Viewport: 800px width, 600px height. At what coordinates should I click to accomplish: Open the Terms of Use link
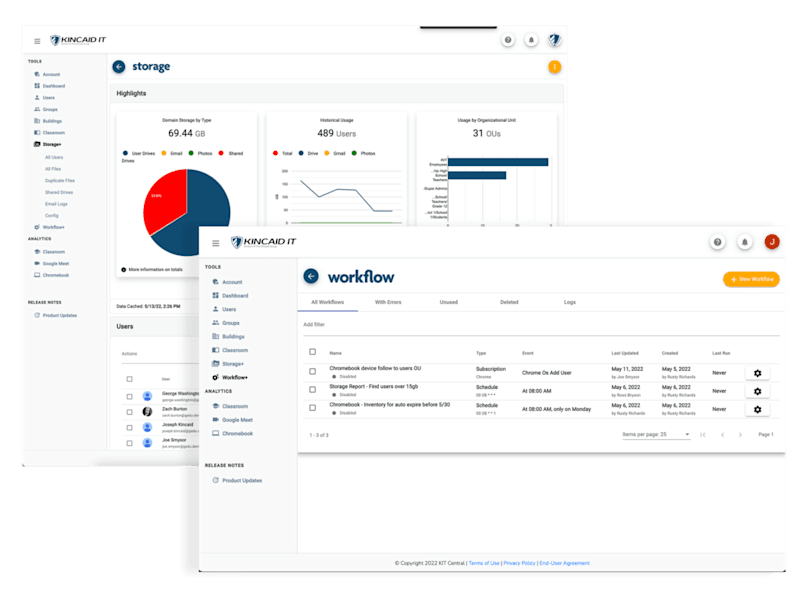[484, 563]
